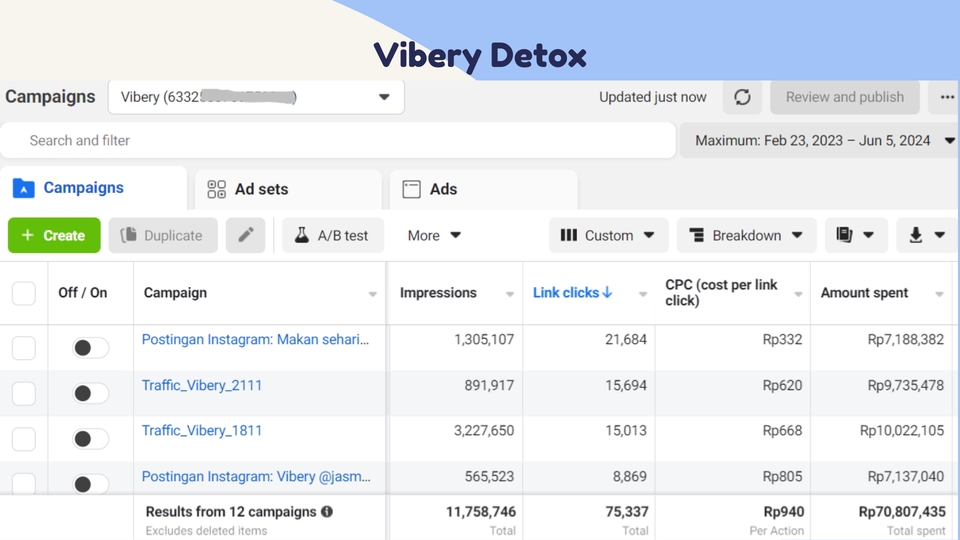
Task: Toggle on the Traffic_Vibery_1811 campaign
Action: [x=90, y=438]
